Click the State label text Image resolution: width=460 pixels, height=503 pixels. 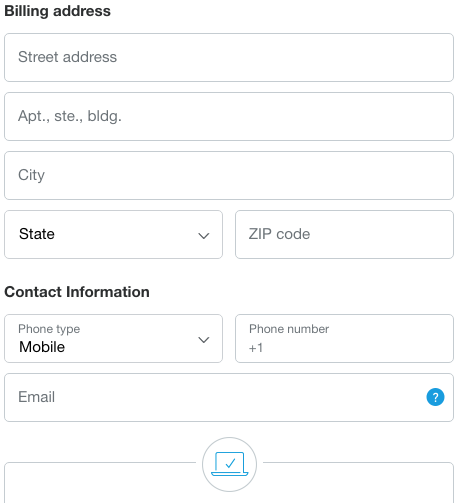pos(37,234)
